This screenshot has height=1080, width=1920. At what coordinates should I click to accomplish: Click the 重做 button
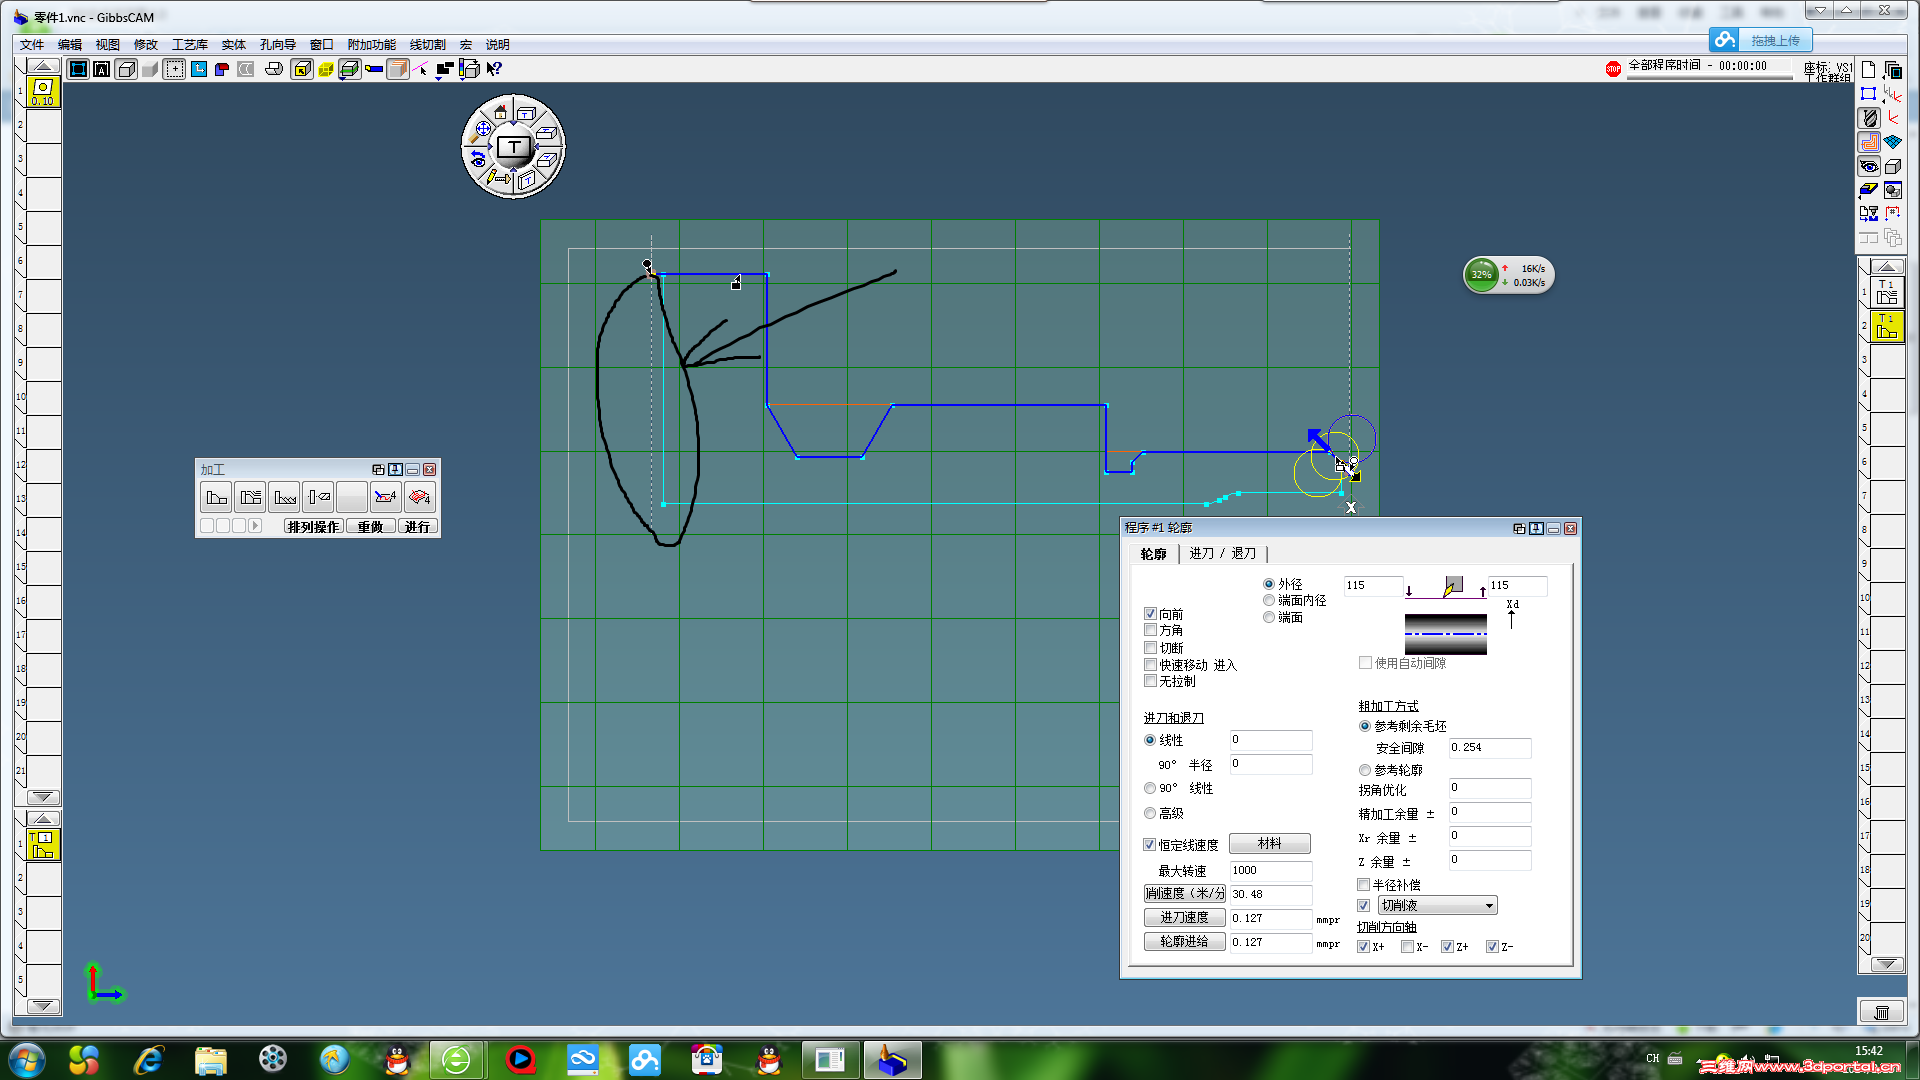click(371, 526)
